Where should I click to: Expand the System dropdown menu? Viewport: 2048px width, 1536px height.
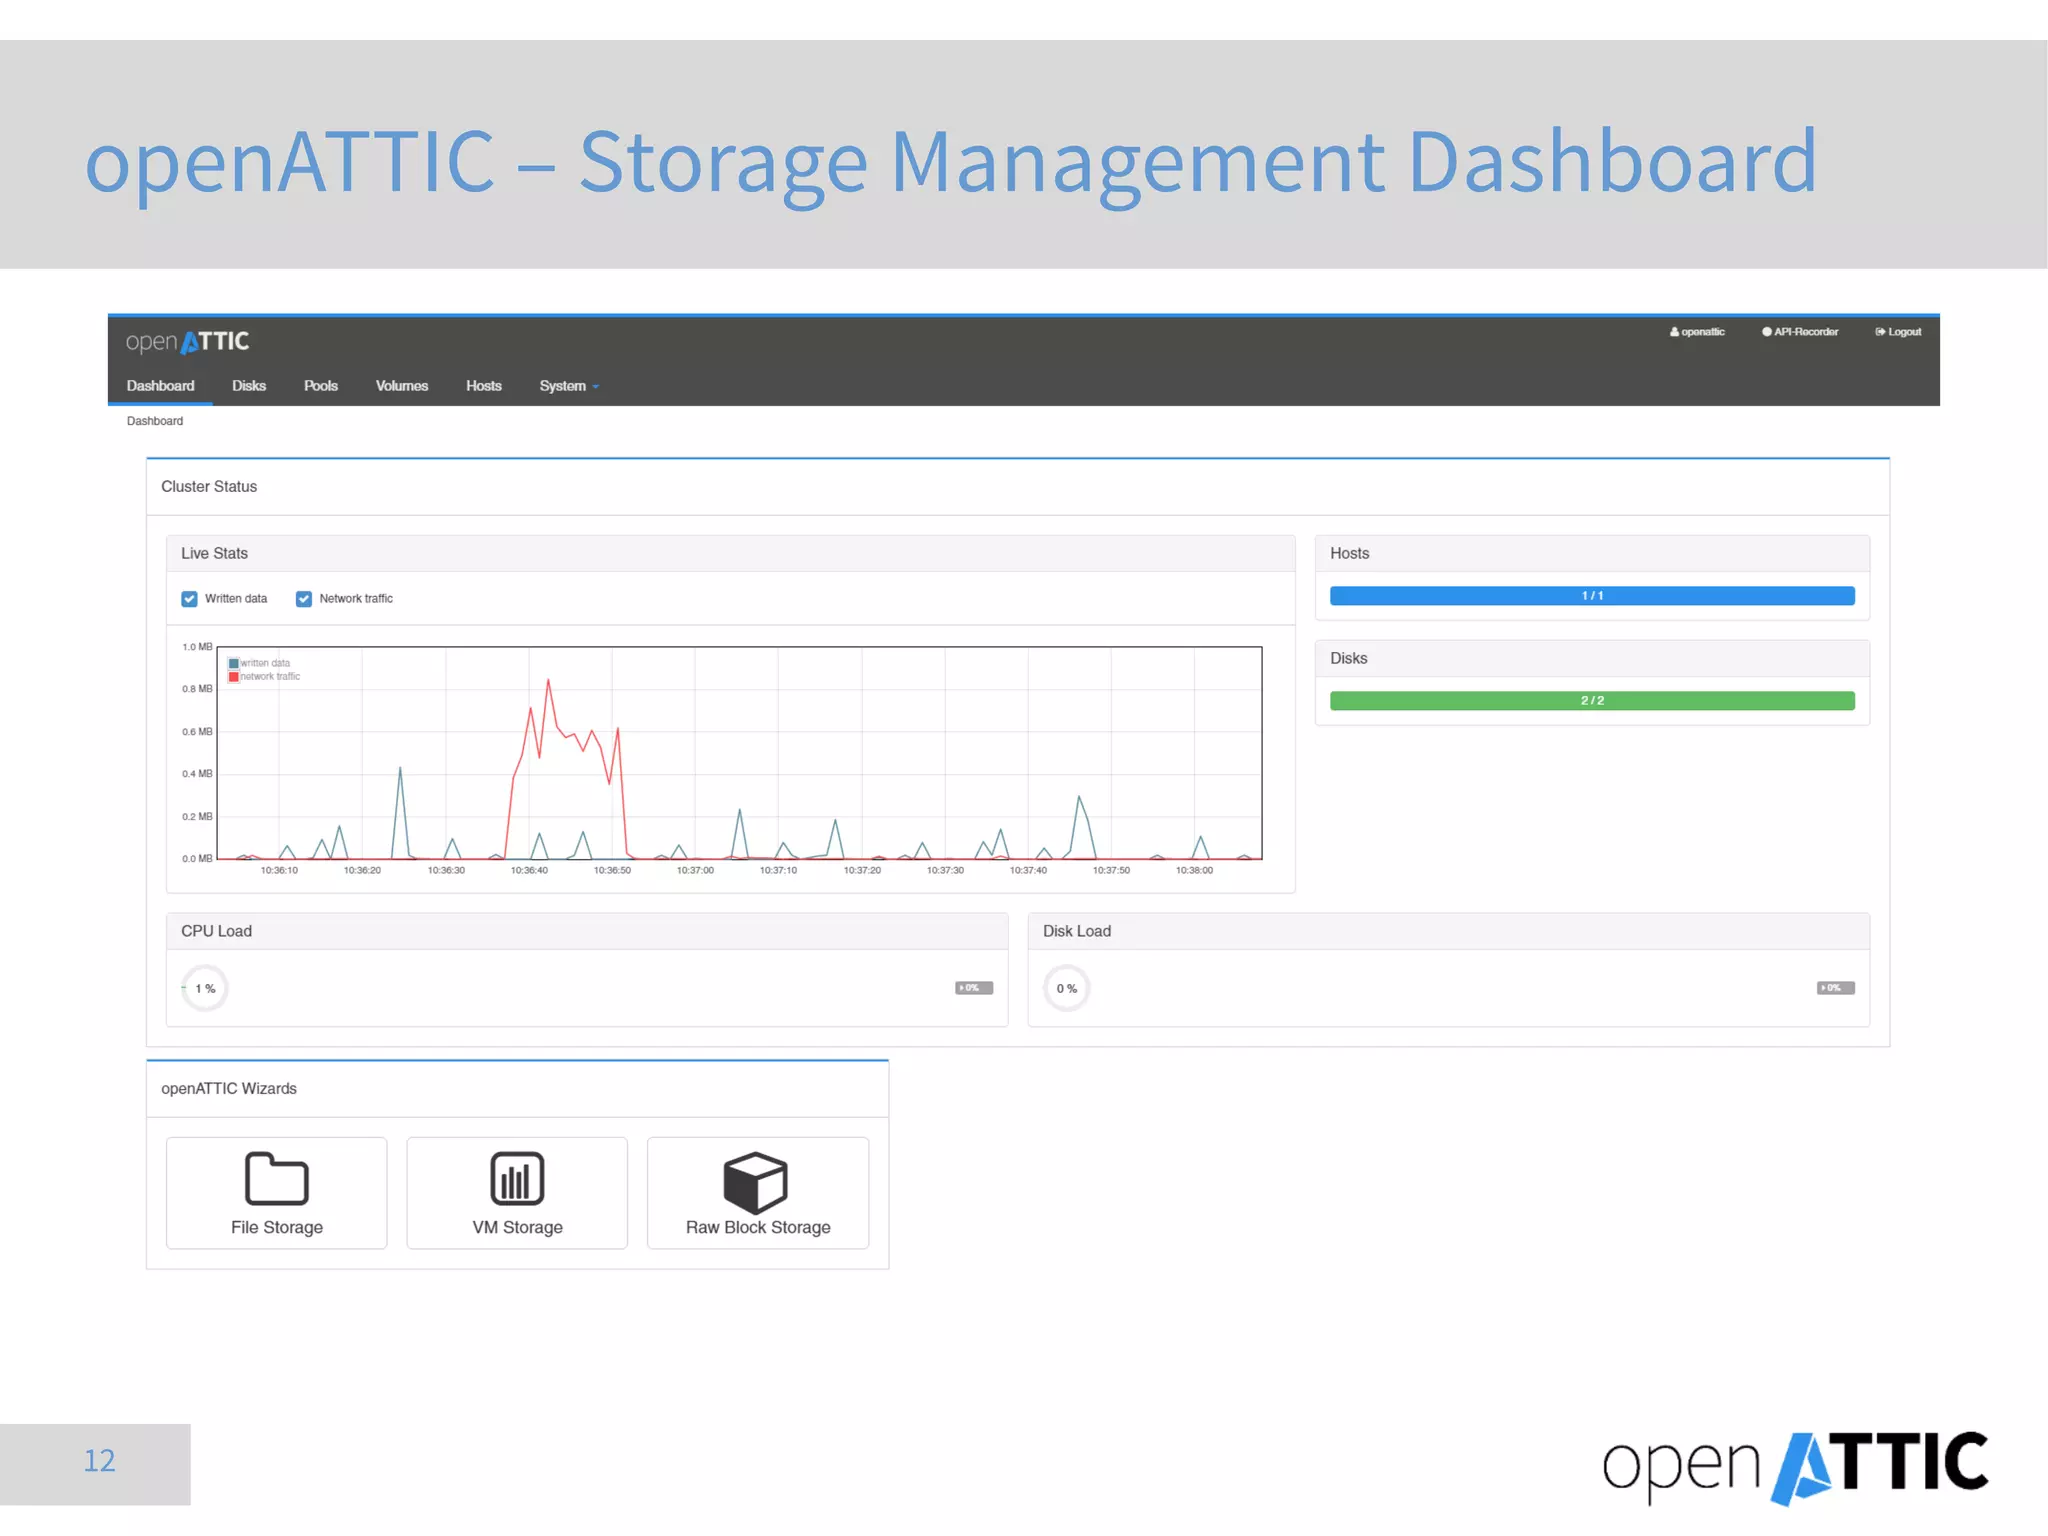[x=569, y=386]
